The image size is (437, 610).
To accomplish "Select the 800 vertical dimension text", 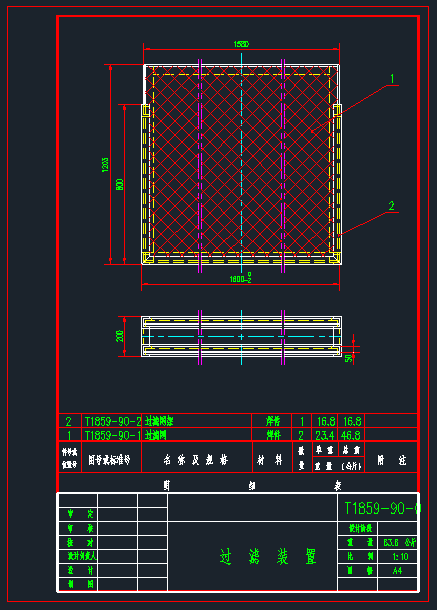I will [120, 184].
